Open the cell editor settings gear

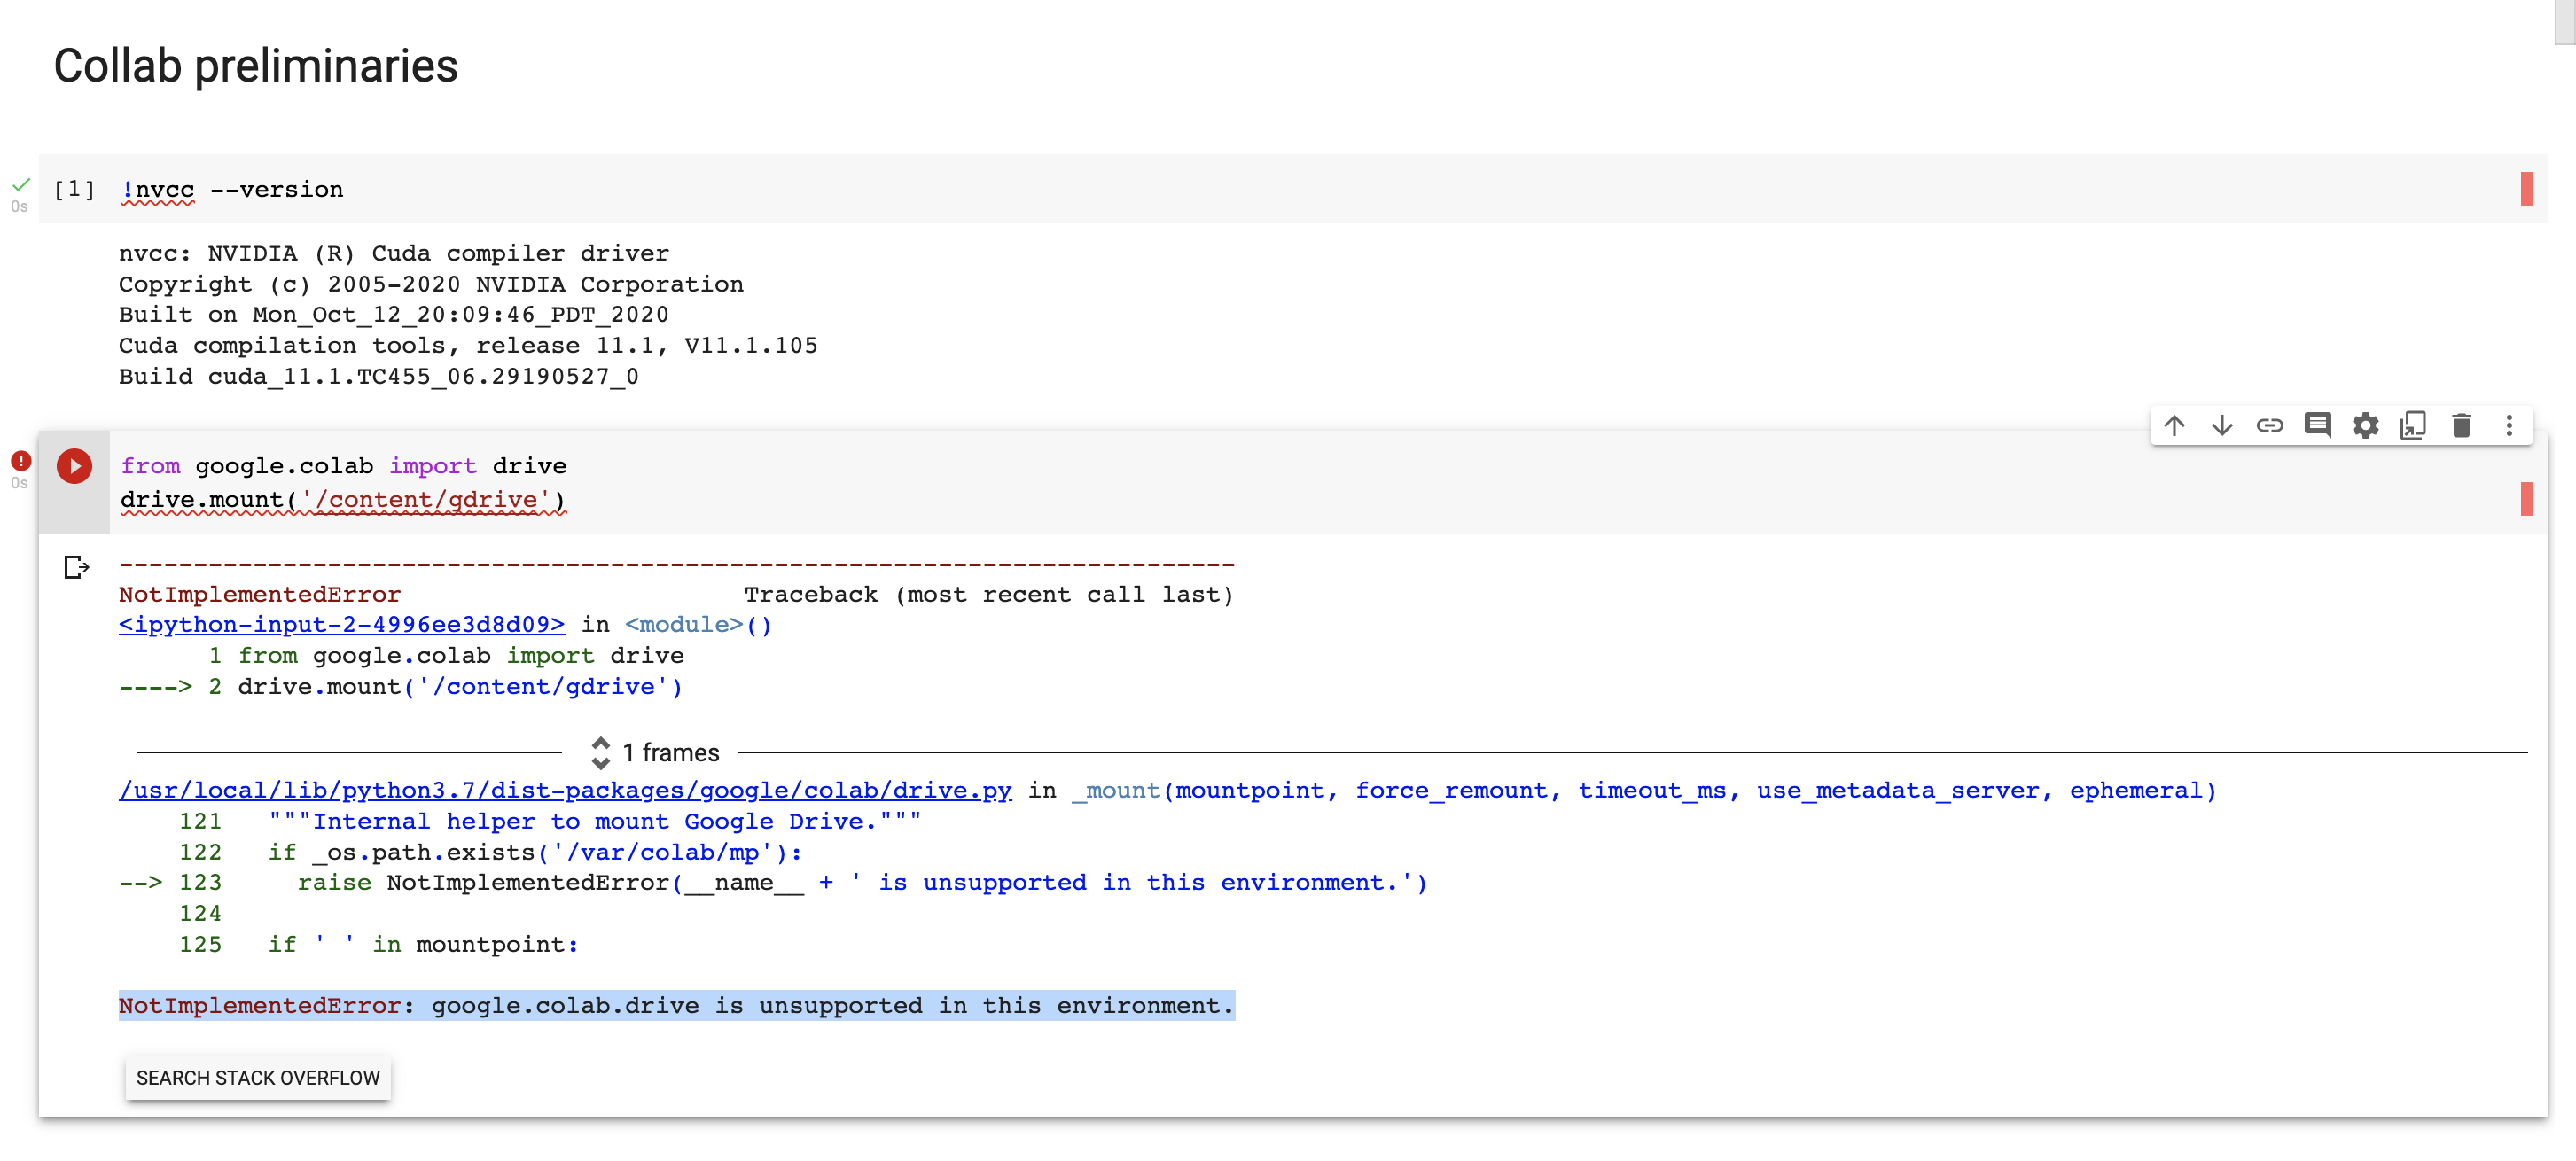click(x=2366, y=425)
